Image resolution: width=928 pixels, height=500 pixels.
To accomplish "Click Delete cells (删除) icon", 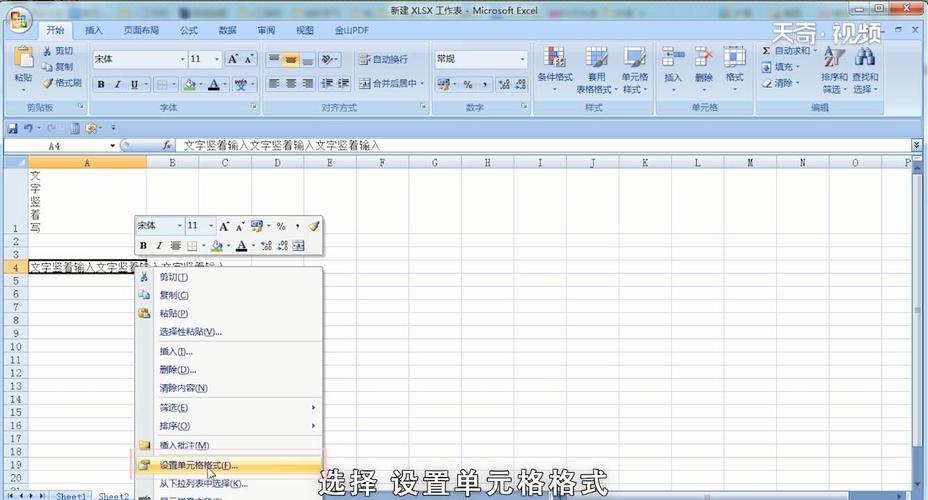I will (704, 57).
